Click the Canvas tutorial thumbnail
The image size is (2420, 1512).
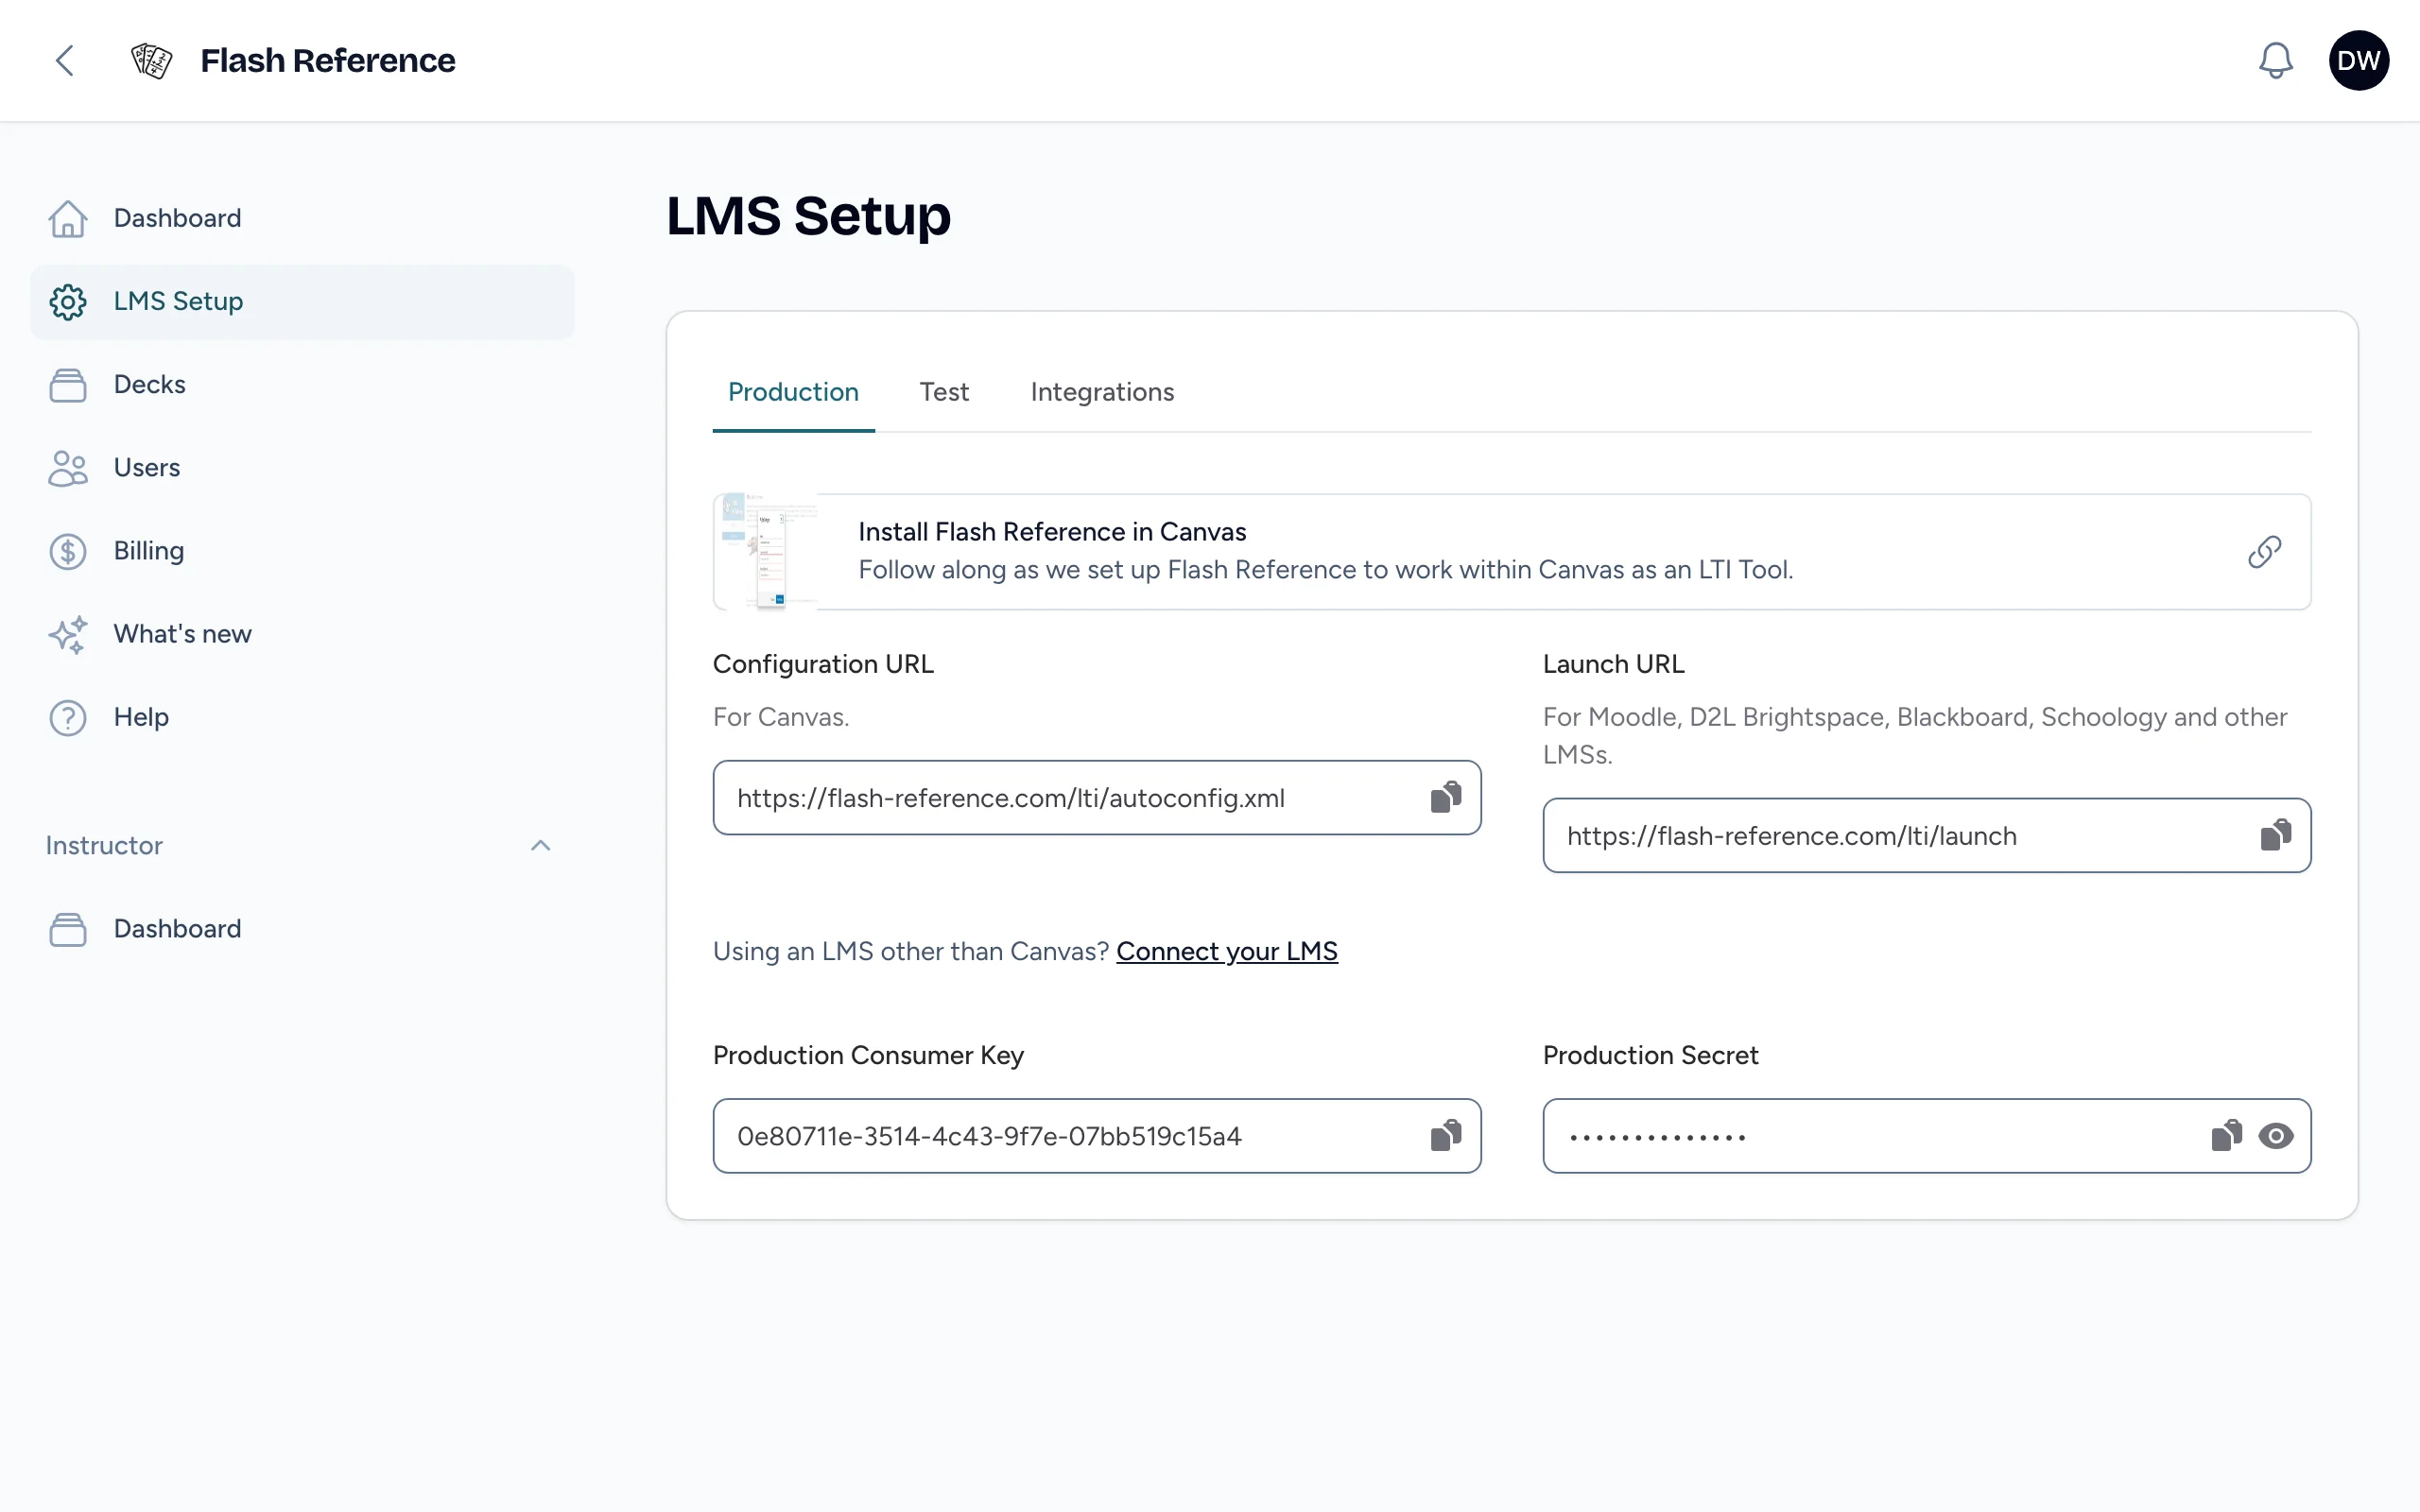click(766, 551)
